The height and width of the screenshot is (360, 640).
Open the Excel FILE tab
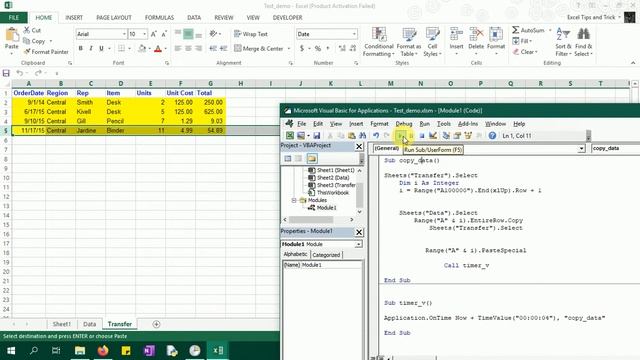13,18
